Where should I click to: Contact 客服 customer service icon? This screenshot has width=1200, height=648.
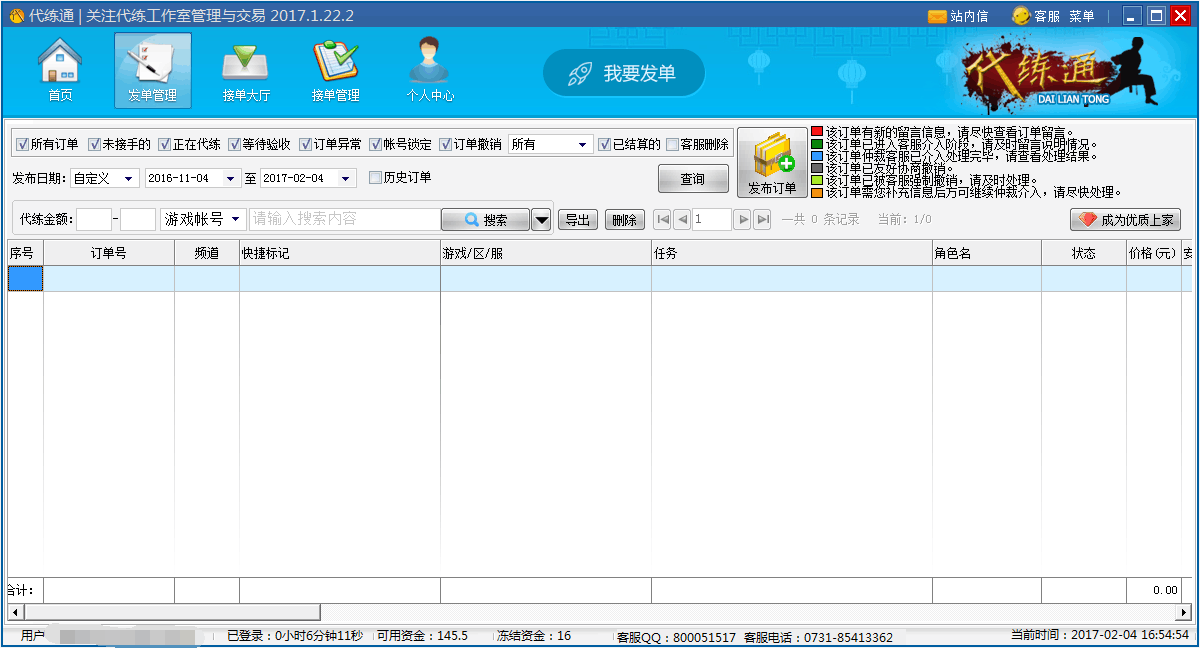coord(1021,16)
